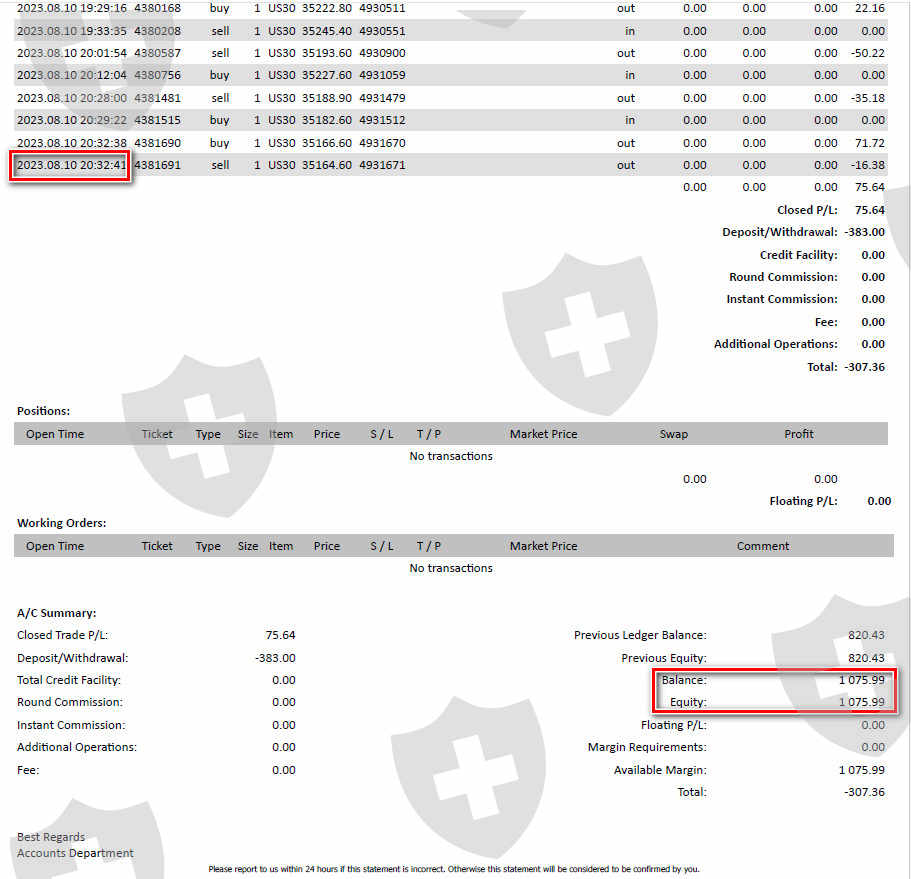Click the summary Total label at bottom right
This screenshot has height=879, width=911.
point(692,792)
